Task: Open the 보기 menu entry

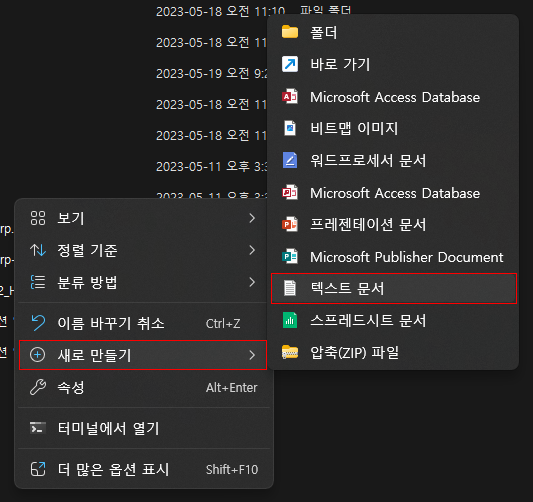Action: (143, 218)
